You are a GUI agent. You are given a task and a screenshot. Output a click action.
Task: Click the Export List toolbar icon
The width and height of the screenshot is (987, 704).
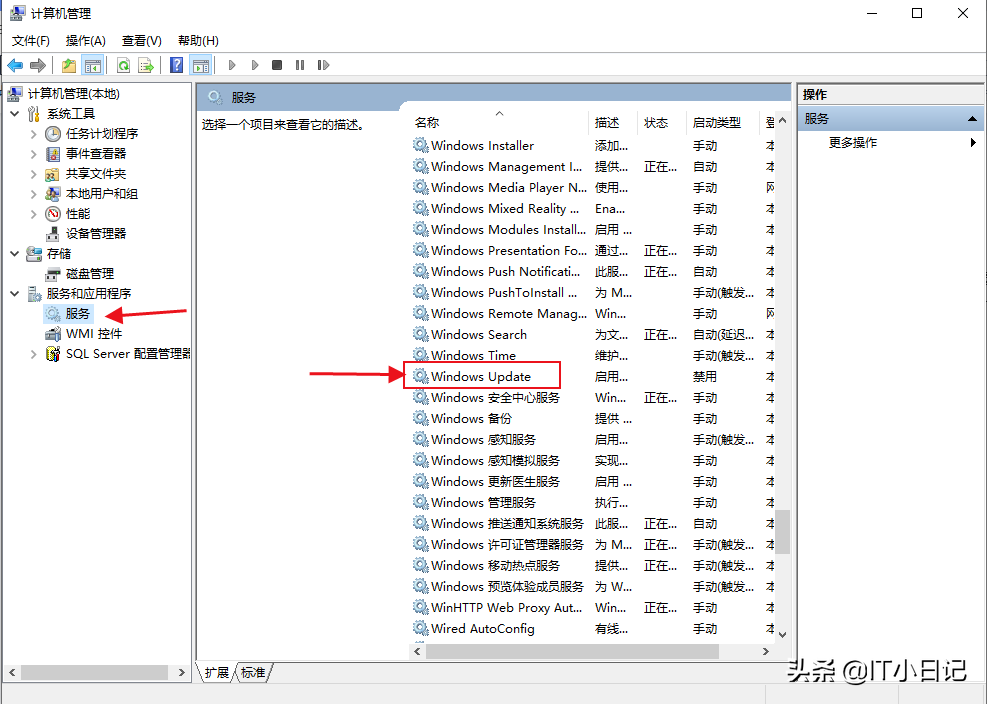tap(146, 65)
